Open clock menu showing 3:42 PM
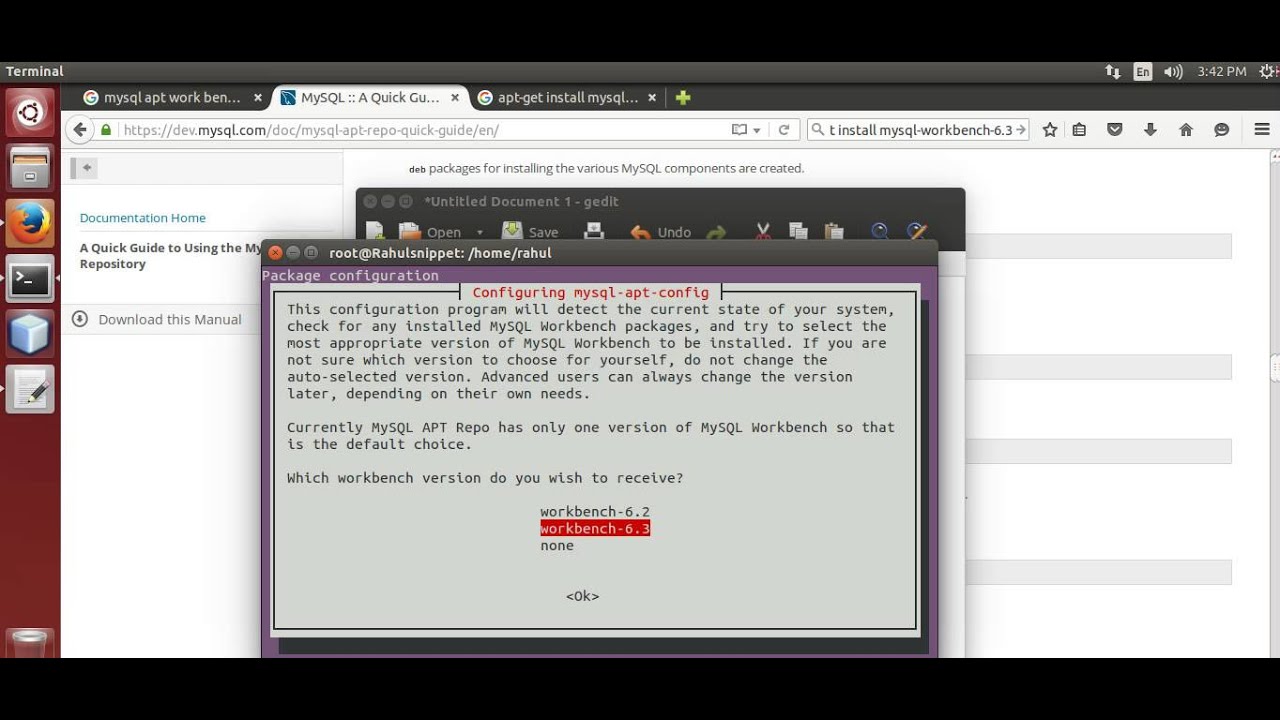1280x720 pixels. pos(1222,72)
